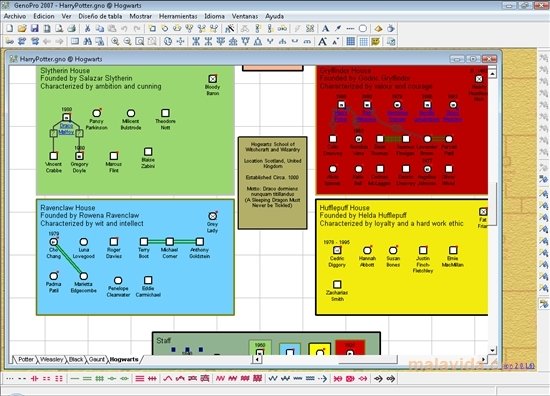The width and height of the screenshot is (550, 396).
Task: Click the redo arrow icon
Action: click(137, 28)
